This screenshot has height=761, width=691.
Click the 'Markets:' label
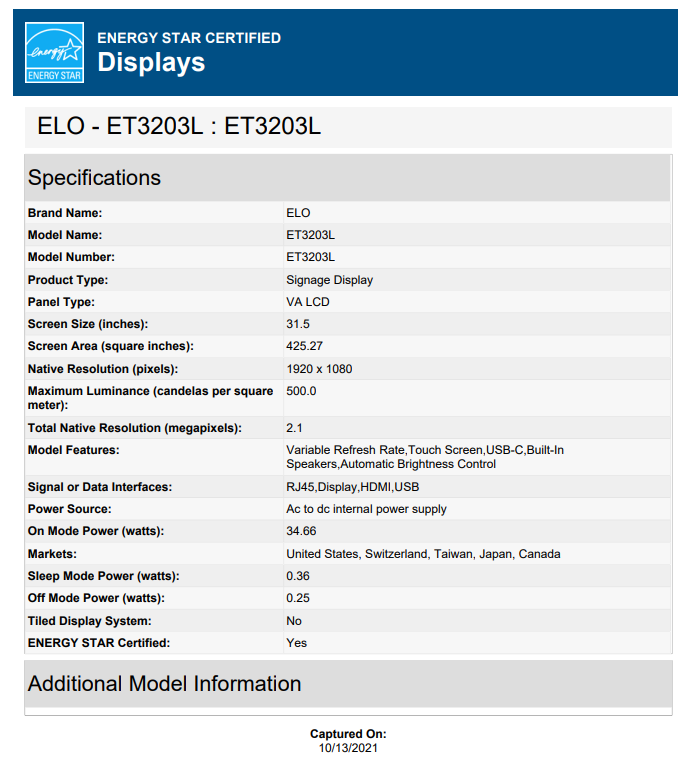click(52, 554)
